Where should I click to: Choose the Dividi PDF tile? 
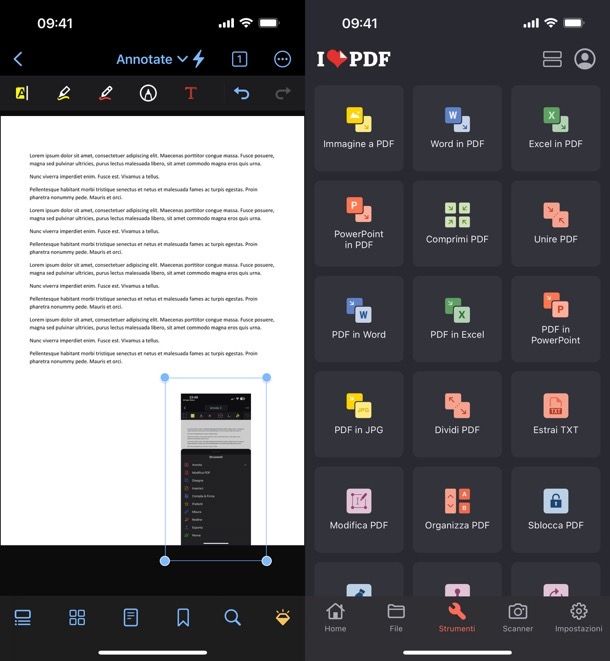[x=457, y=414]
